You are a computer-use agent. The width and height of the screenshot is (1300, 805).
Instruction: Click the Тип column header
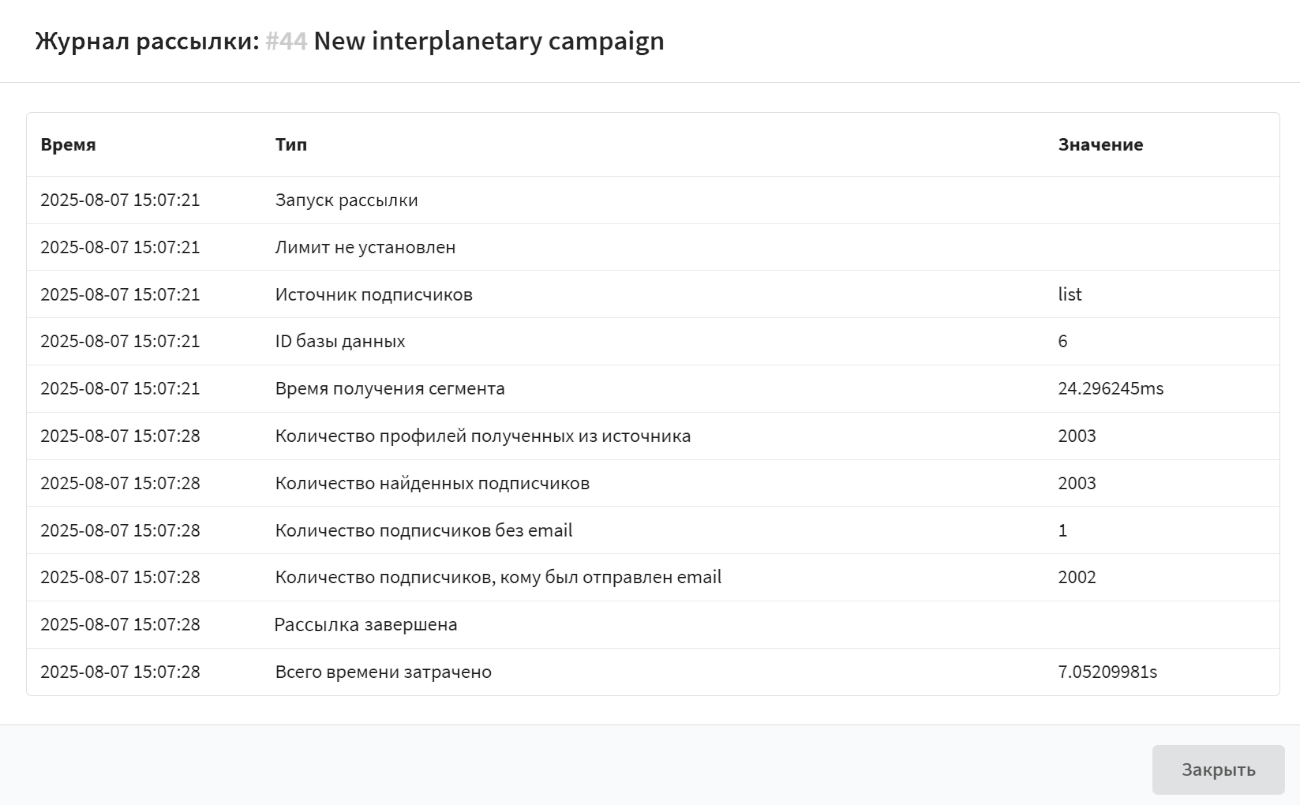[x=291, y=145]
